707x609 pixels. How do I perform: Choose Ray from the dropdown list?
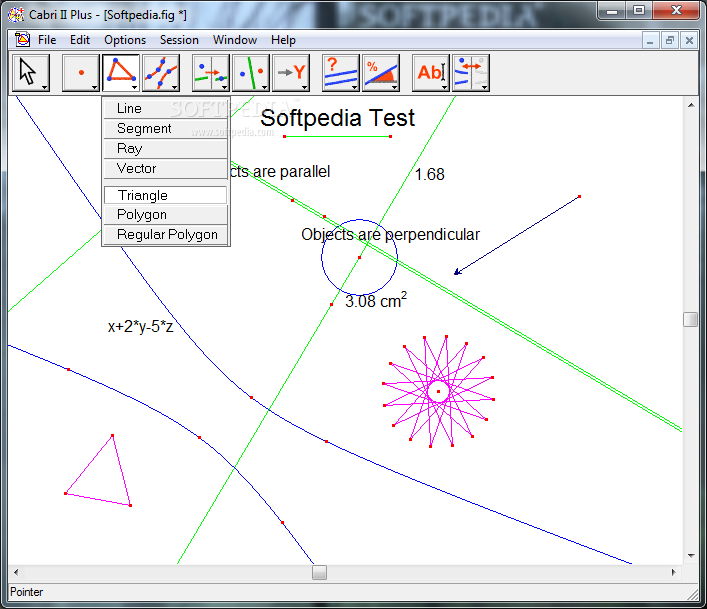[x=166, y=148]
